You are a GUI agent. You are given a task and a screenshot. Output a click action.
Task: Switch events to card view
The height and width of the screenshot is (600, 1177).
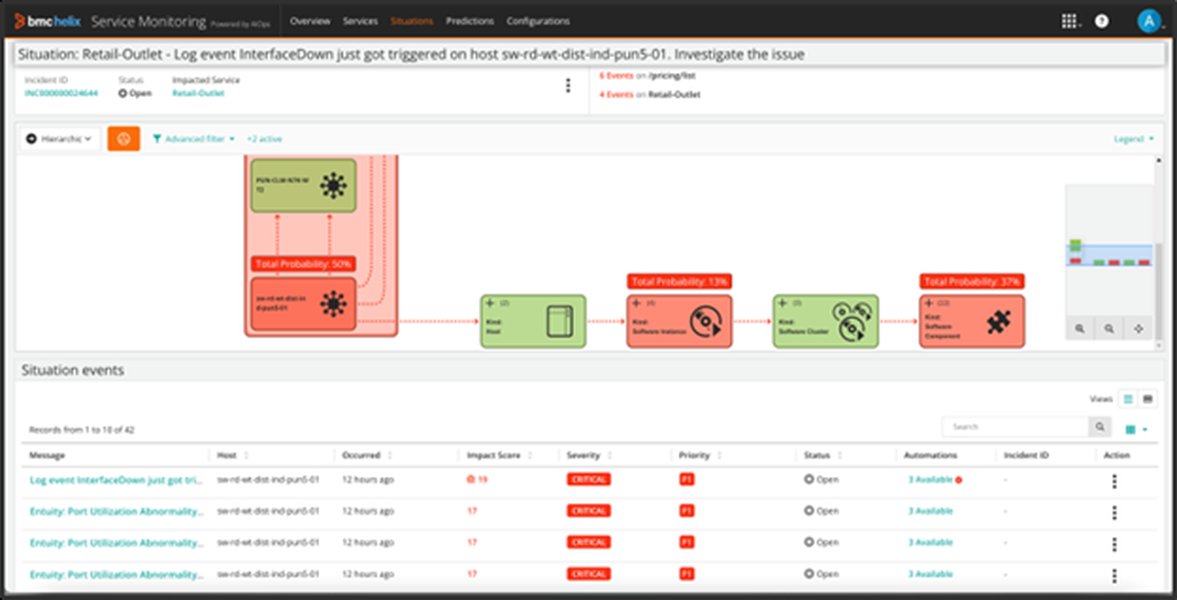tap(1147, 399)
